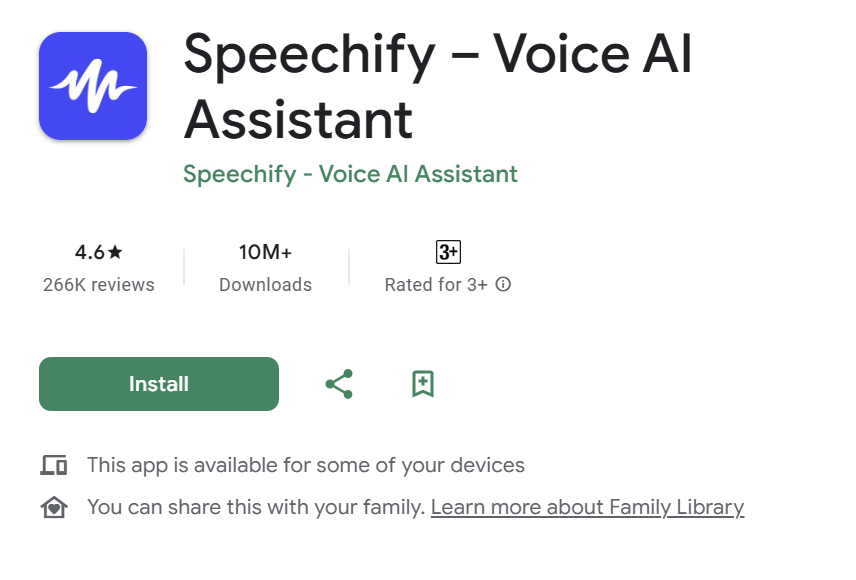Click the 3+ rating badge

coord(448,252)
